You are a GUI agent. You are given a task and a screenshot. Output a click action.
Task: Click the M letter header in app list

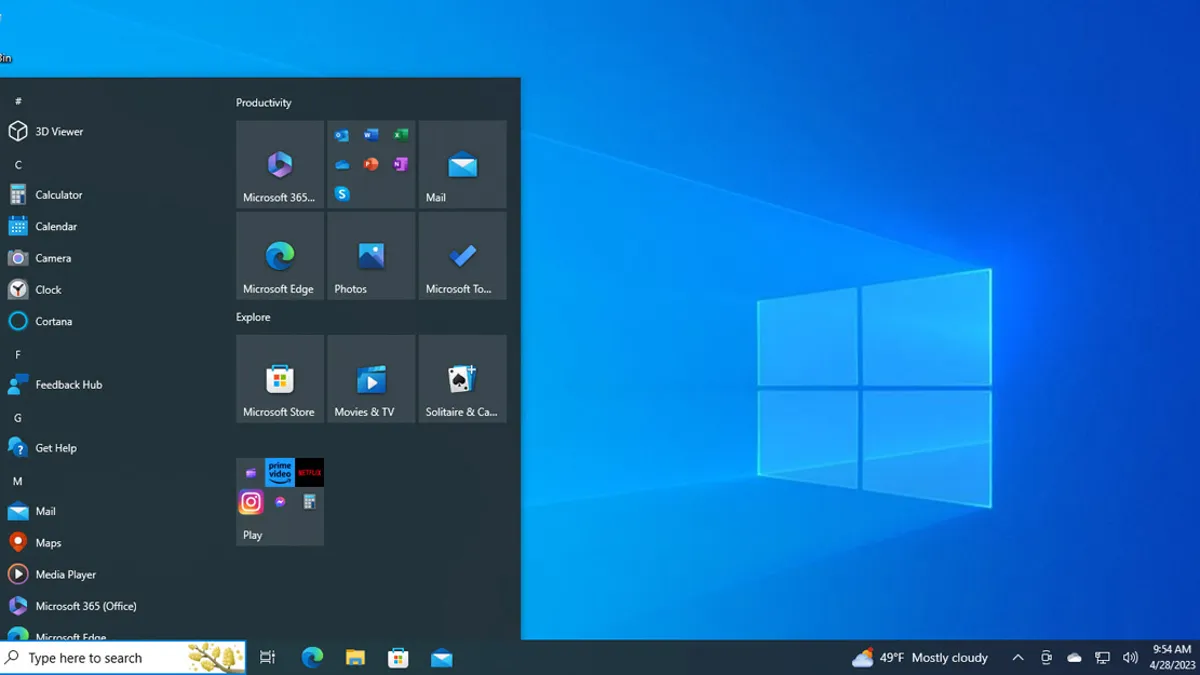pos(18,481)
